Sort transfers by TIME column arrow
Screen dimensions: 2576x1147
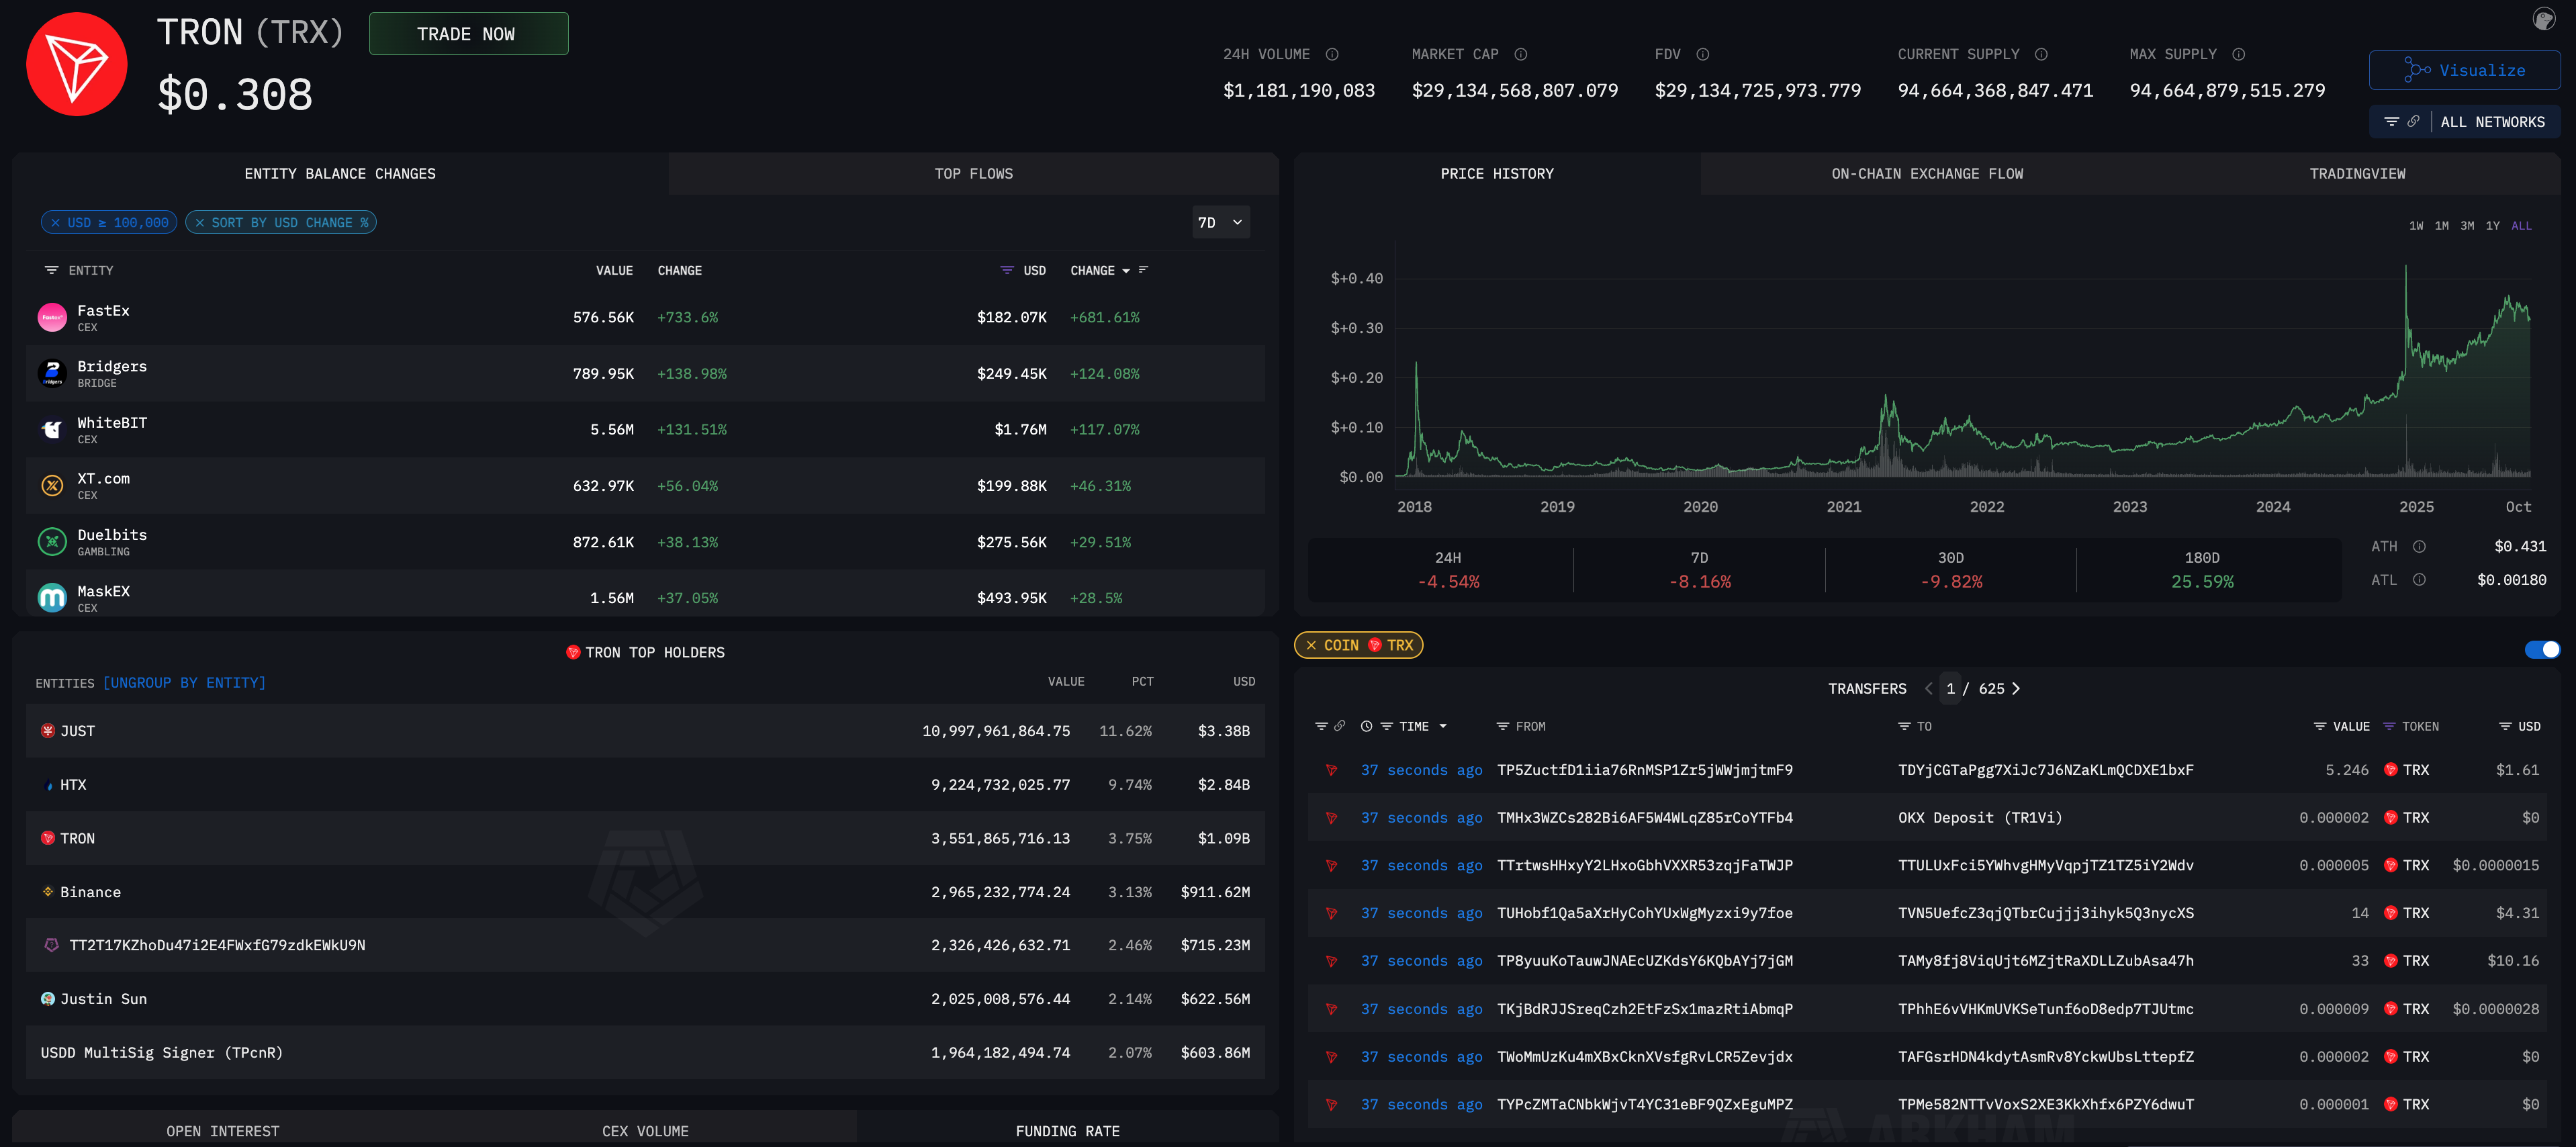pos(1443,727)
